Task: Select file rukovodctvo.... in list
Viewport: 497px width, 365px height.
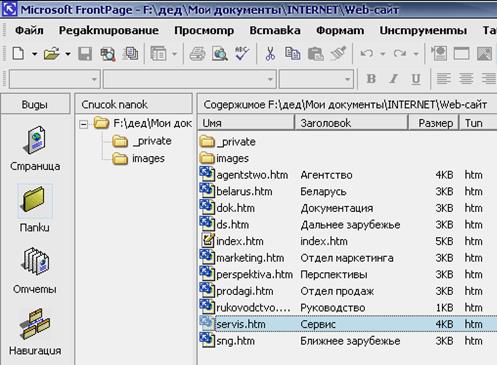Action: (x=245, y=308)
